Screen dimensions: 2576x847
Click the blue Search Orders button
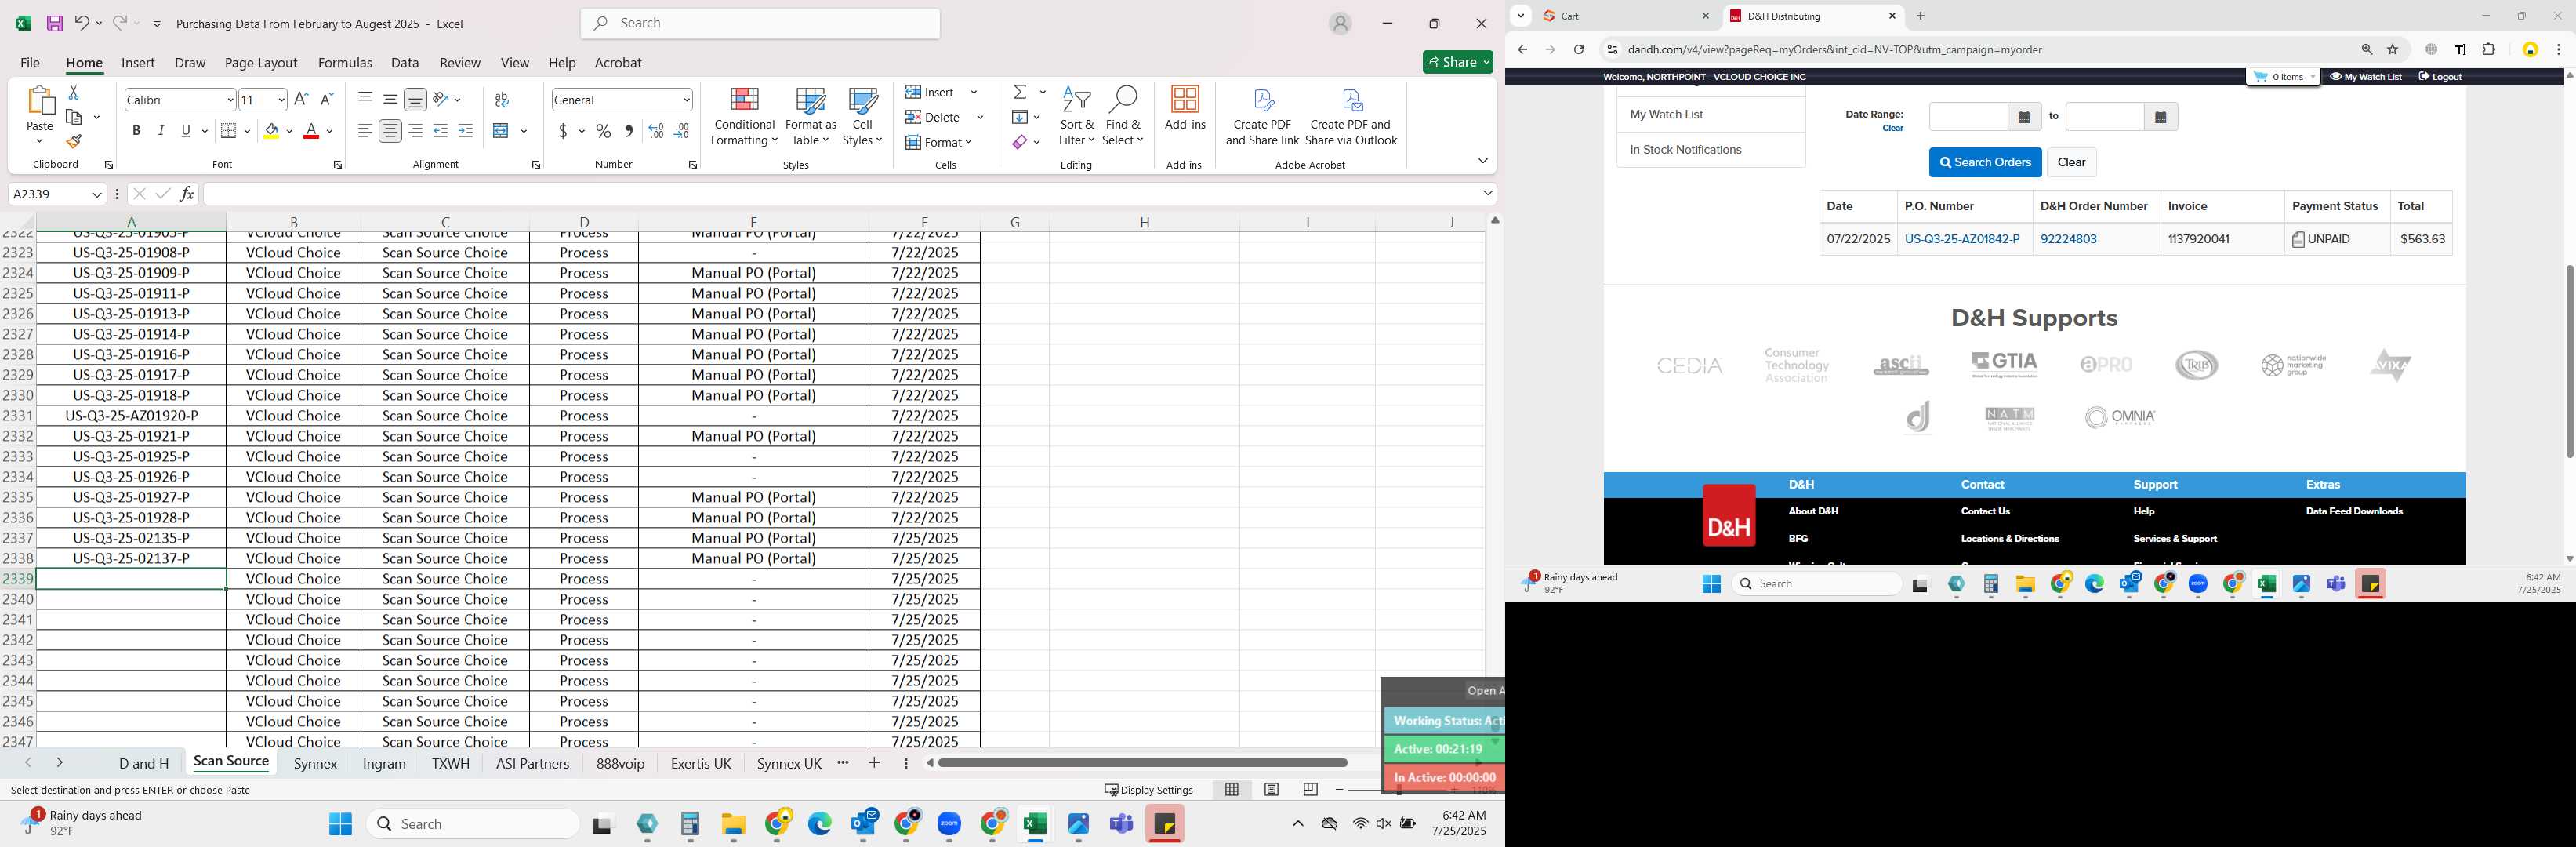(x=1984, y=162)
